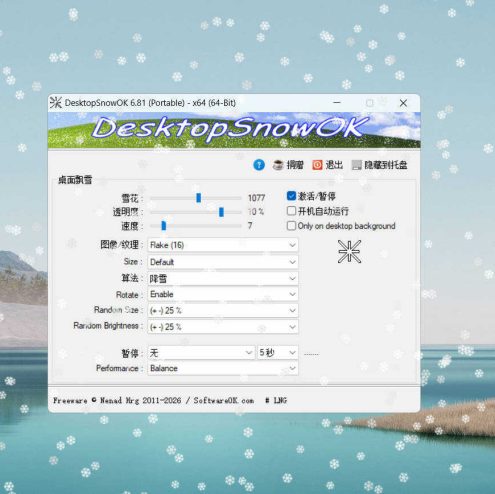Open the Random Size dropdown
495x494 pixels.
click(223, 310)
